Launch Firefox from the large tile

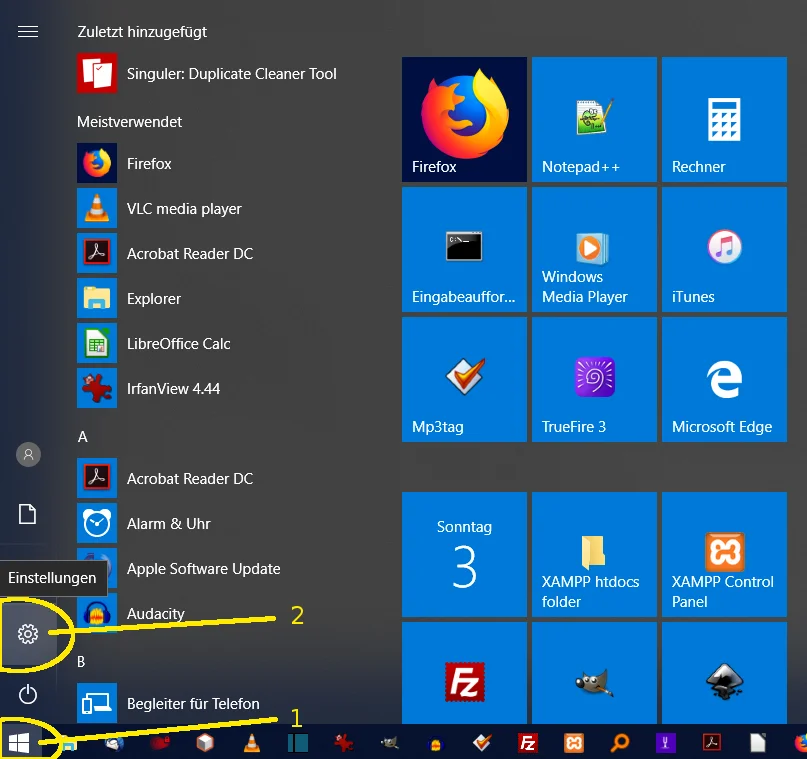(464, 120)
